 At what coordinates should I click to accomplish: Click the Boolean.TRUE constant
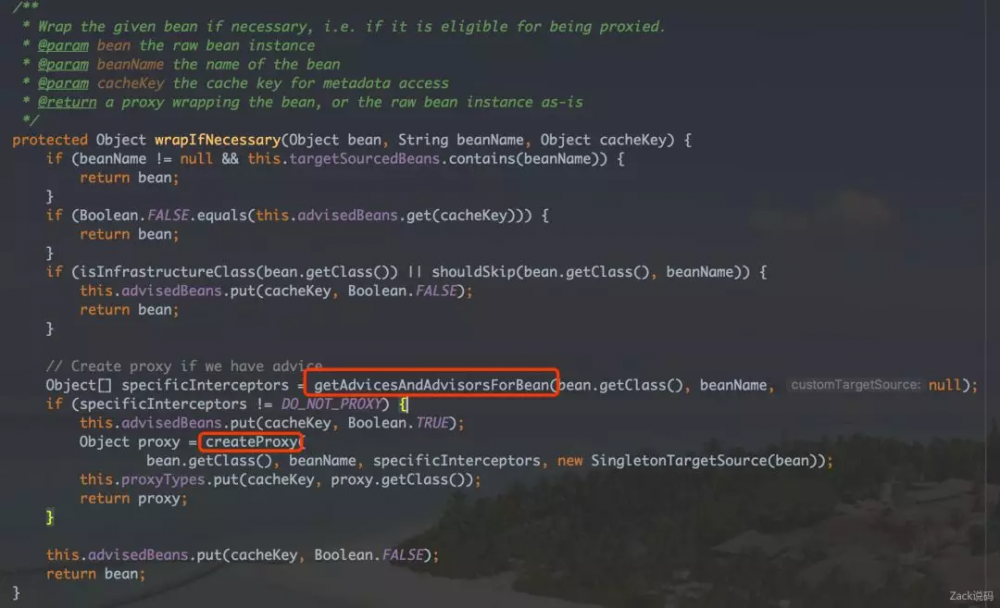pos(399,422)
